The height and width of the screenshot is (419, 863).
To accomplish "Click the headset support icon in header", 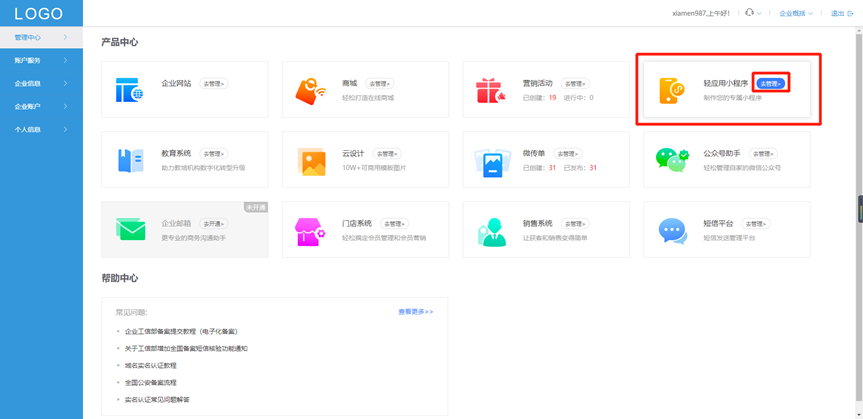I will coord(749,13).
